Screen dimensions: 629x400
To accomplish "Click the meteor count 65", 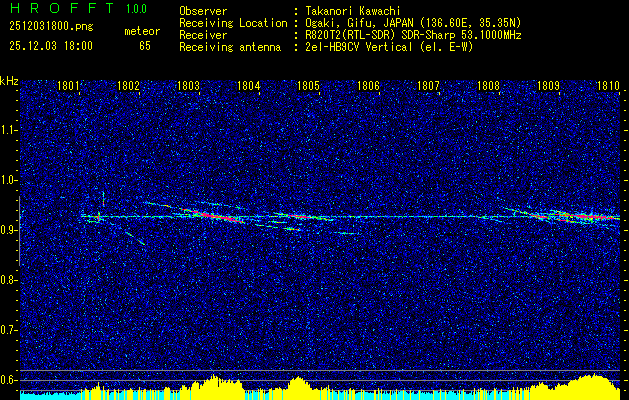I will pyautogui.click(x=145, y=46).
